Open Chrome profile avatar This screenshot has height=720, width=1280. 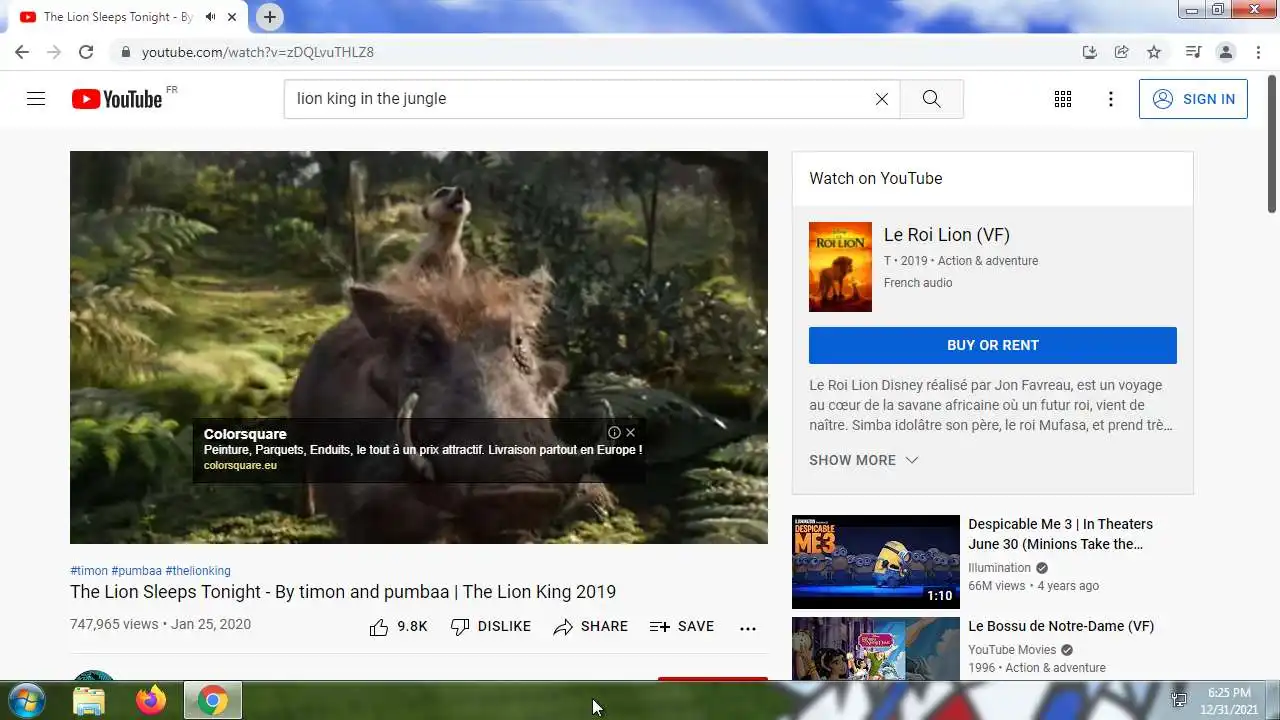coord(1225,52)
